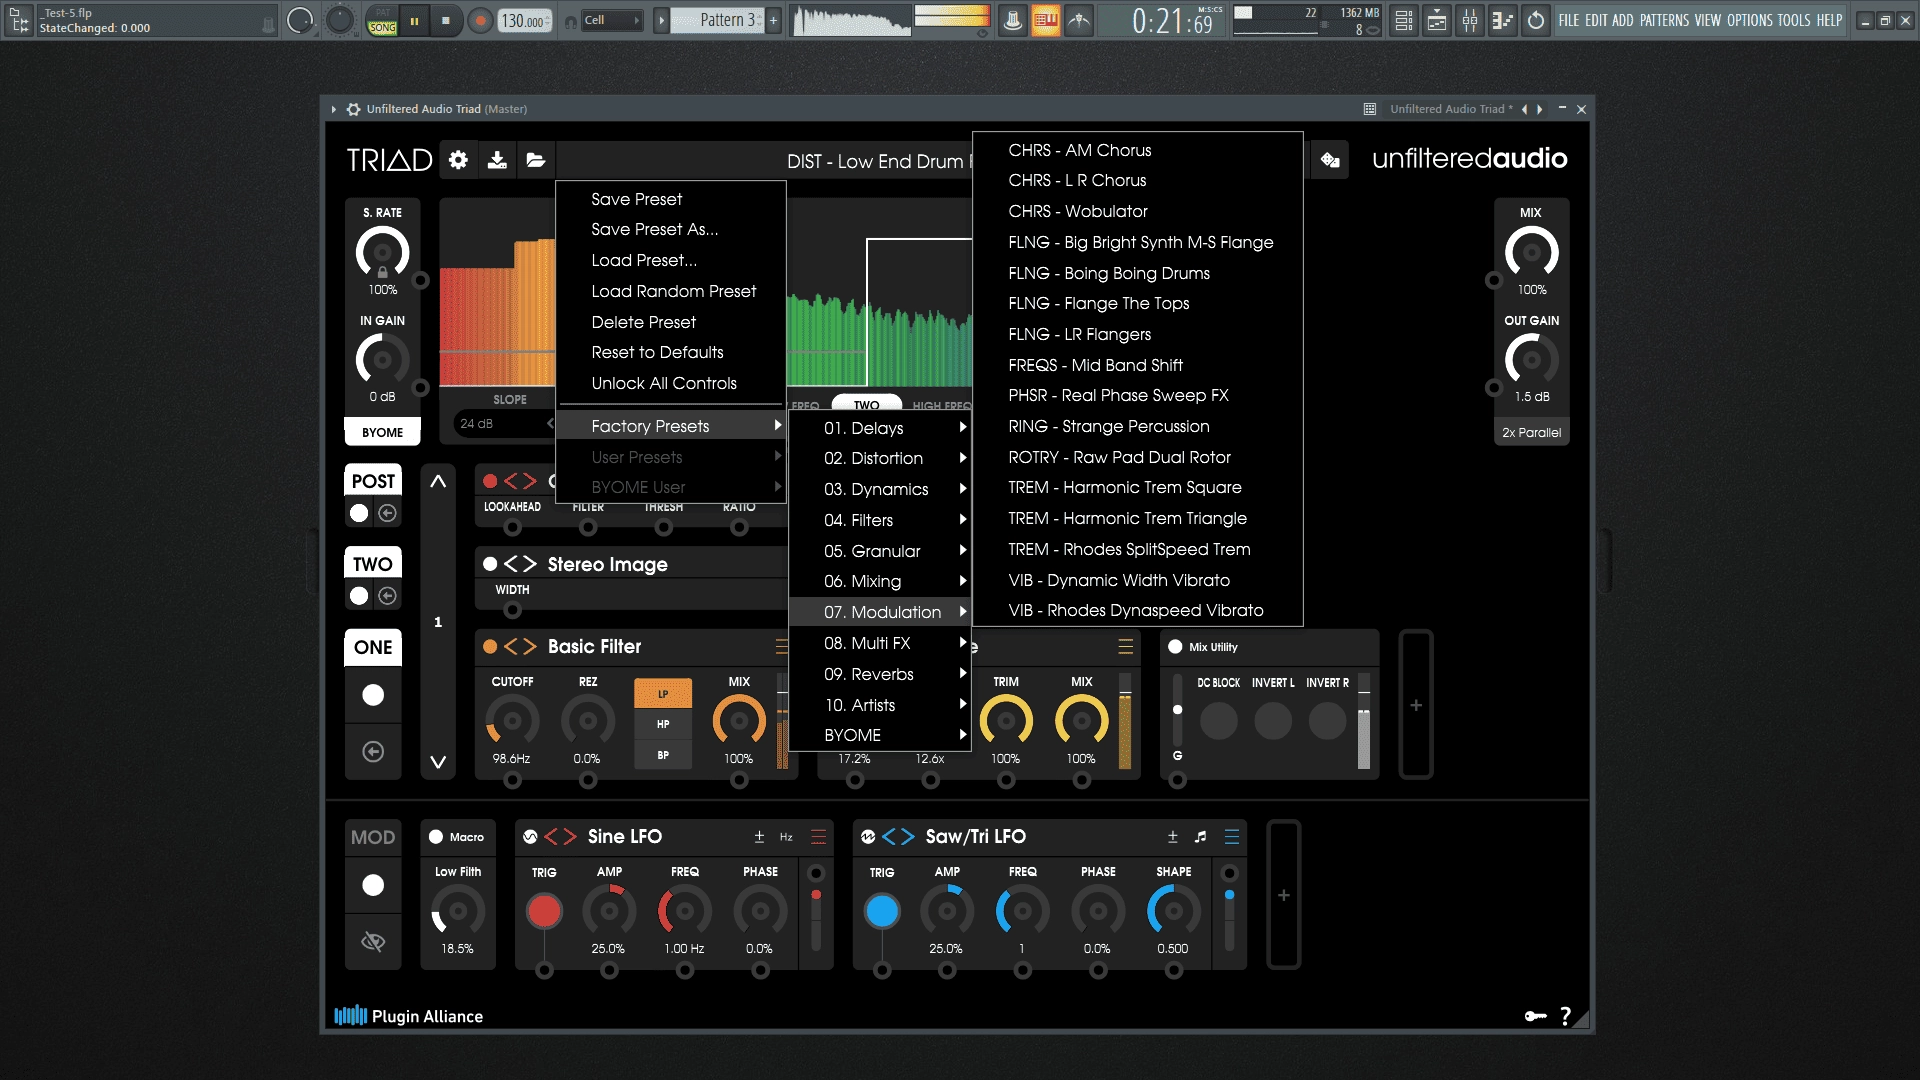The image size is (1920, 1080).
Task: Pause playback in FL Studio toolbar
Action: 414,20
